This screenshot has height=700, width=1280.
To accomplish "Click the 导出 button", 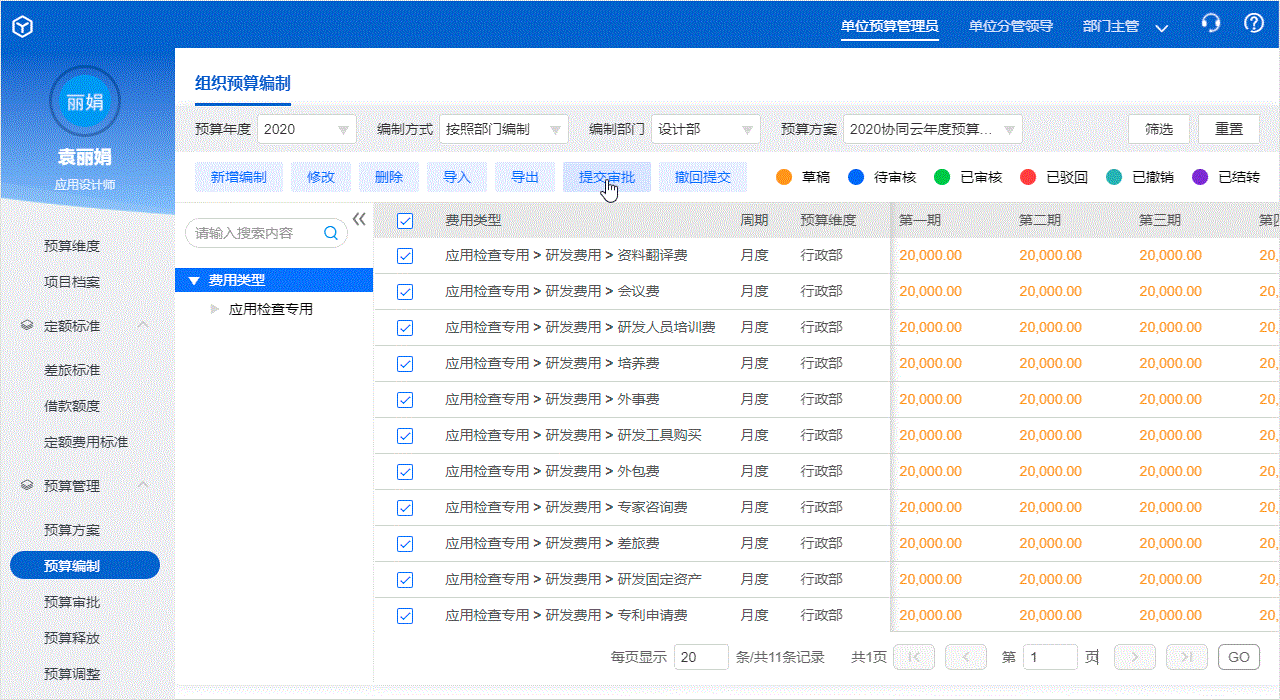I will tap(525, 177).
